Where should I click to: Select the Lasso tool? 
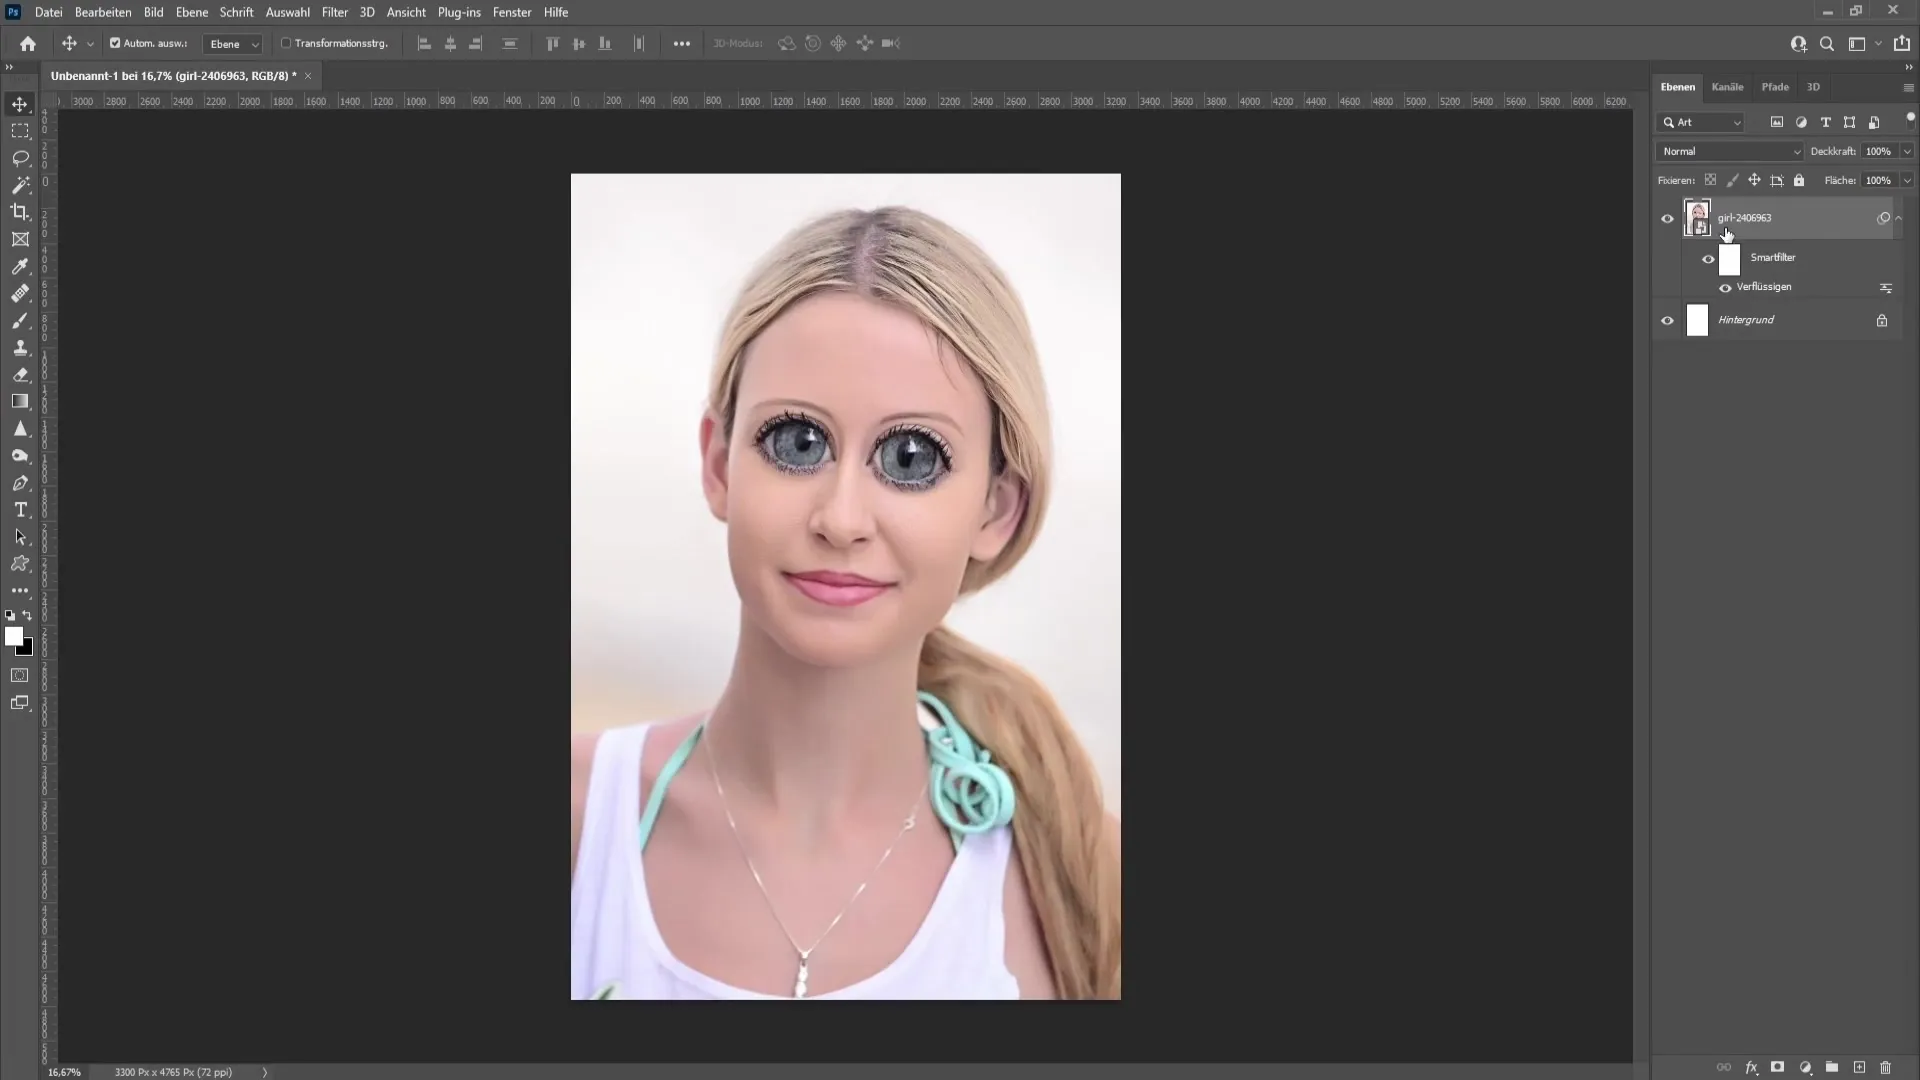(20, 157)
